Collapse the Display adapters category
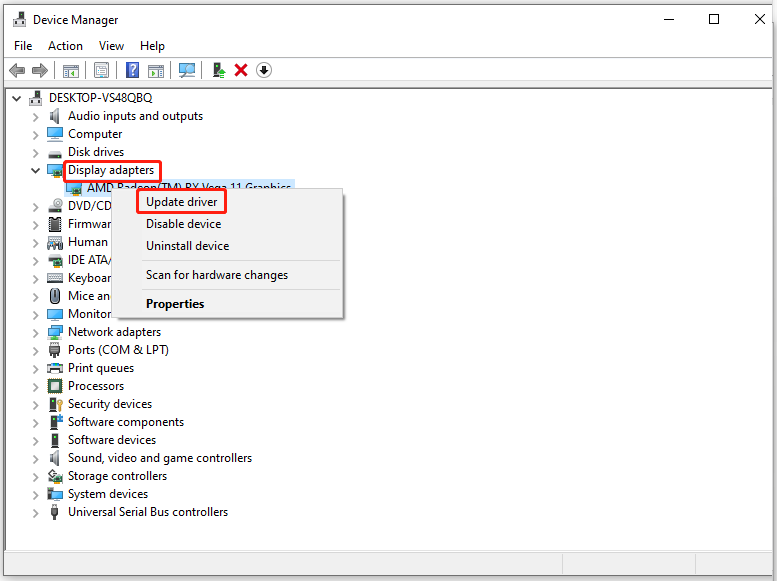This screenshot has width=777, height=581. point(35,171)
